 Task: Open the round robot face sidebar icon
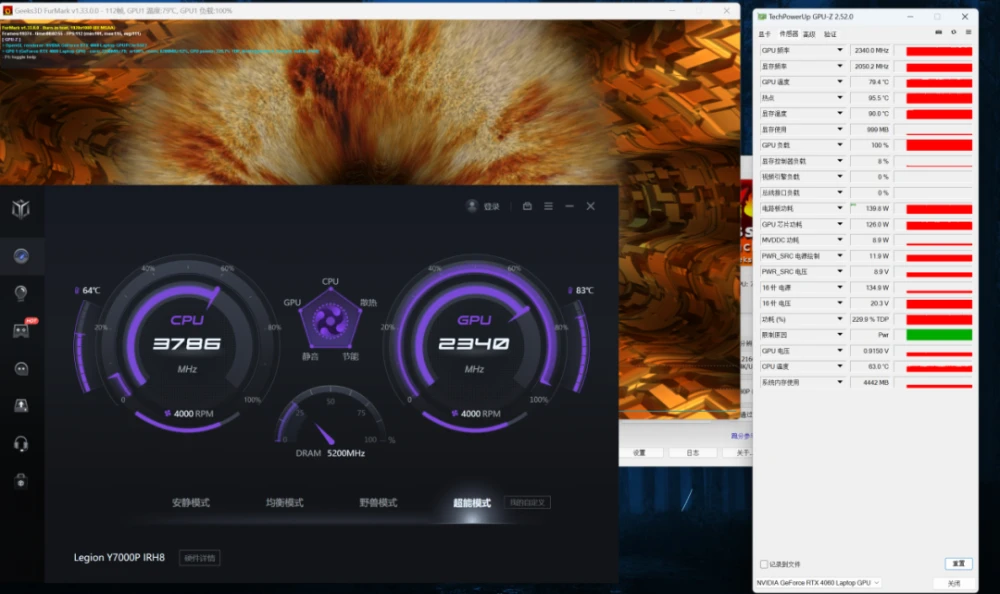click(x=21, y=369)
